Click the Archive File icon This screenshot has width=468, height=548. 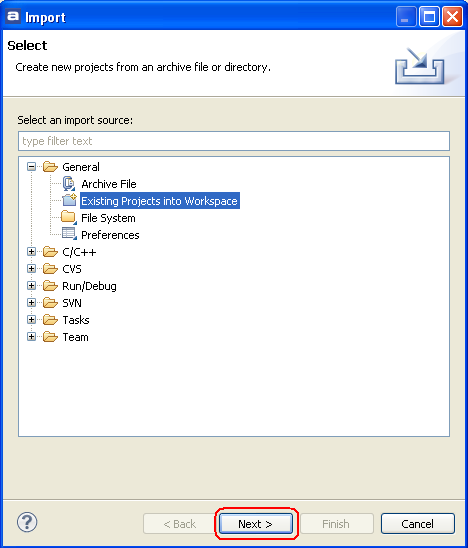(x=69, y=183)
